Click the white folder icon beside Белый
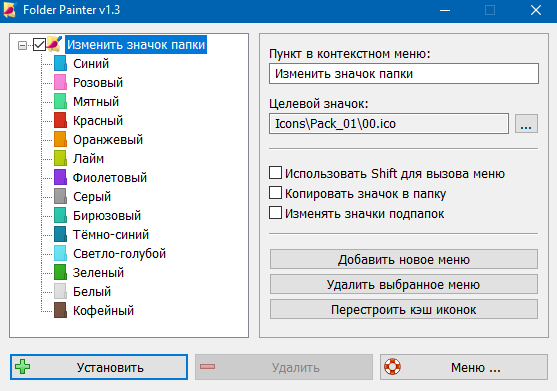The image size is (557, 391). (x=60, y=292)
